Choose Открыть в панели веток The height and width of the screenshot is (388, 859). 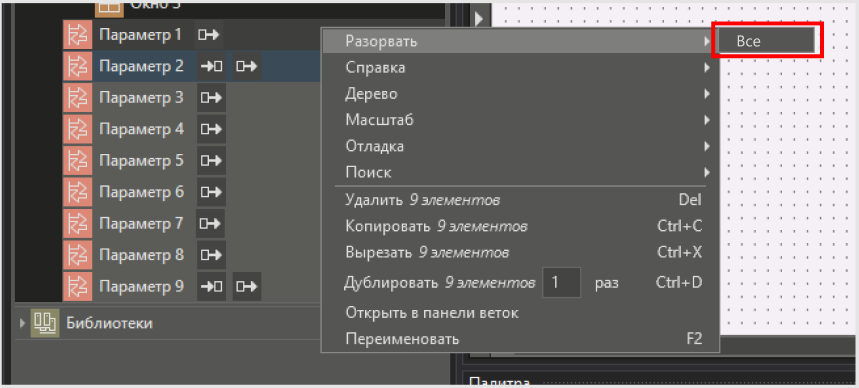[520, 313]
